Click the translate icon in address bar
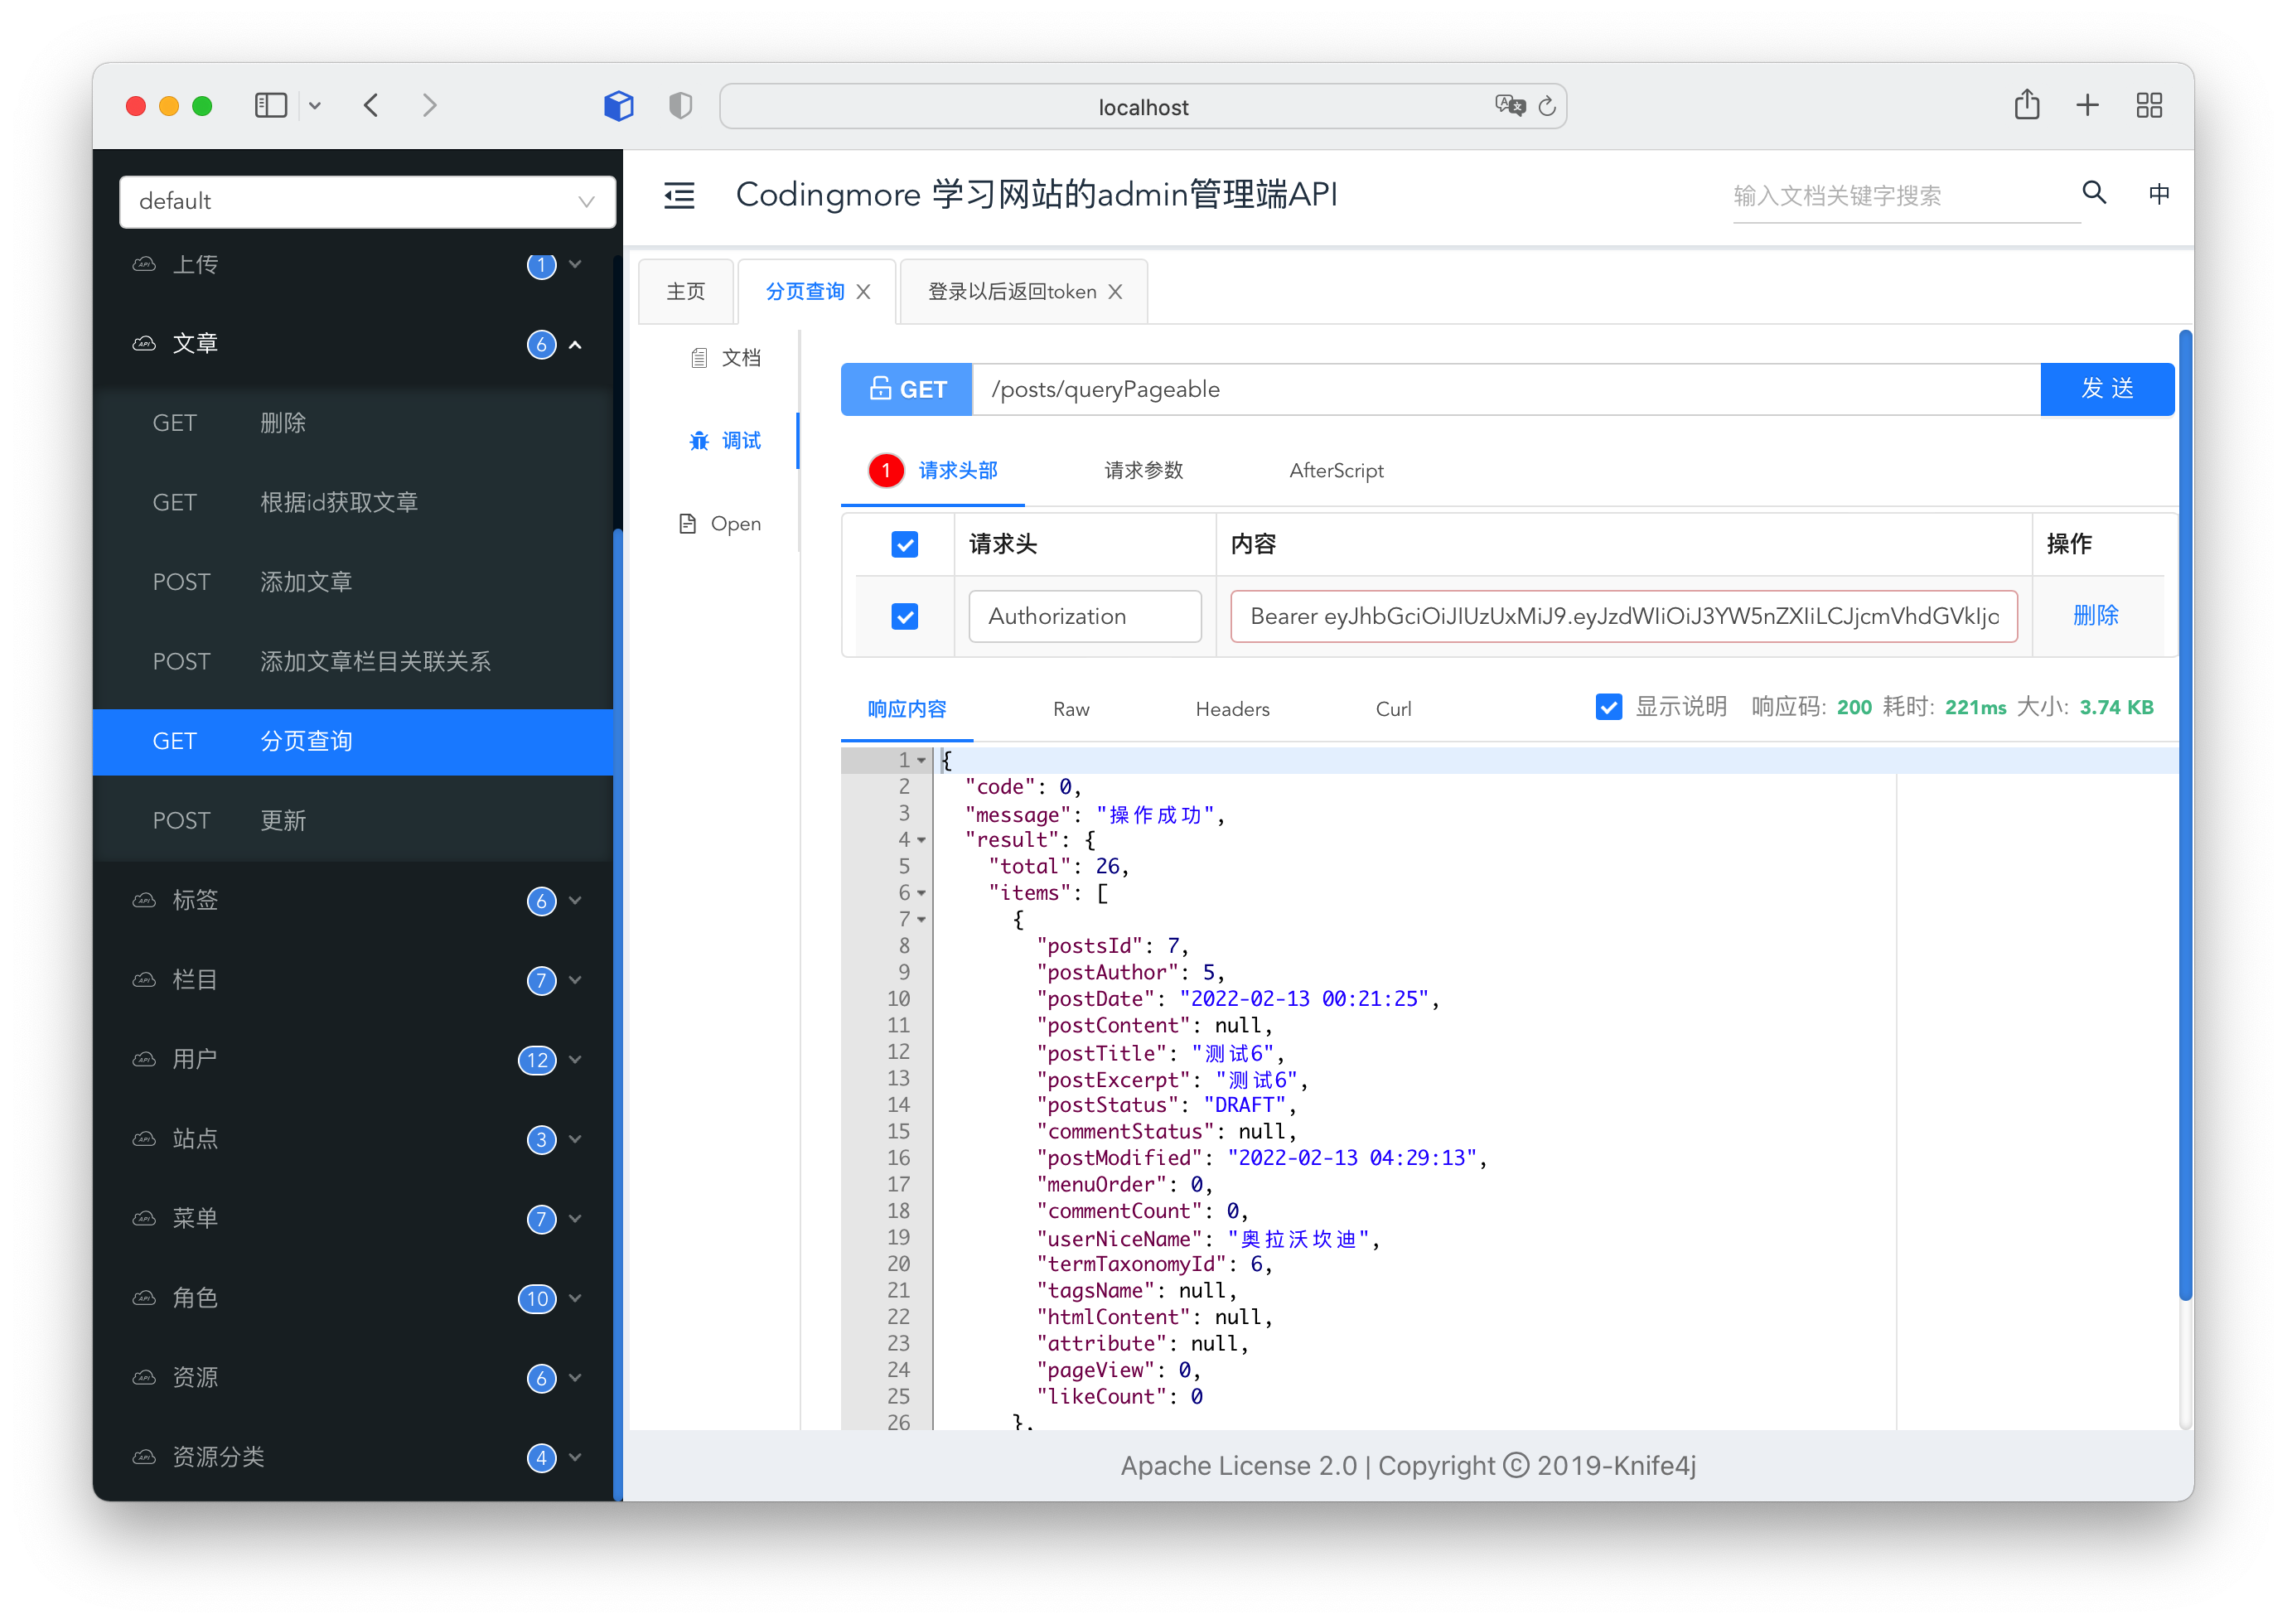The height and width of the screenshot is (1624, 2287). [x=1509, y=106]
